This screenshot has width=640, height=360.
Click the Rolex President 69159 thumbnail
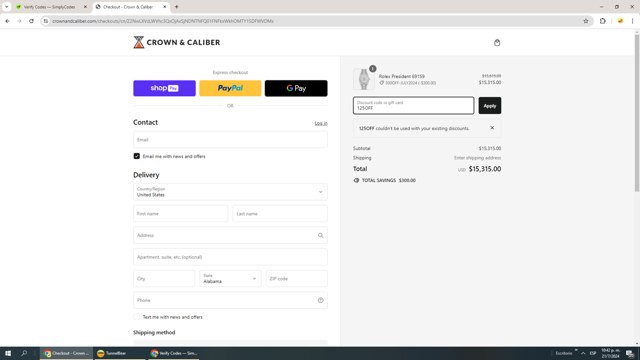pyautogui.click(x=364, y=79)
